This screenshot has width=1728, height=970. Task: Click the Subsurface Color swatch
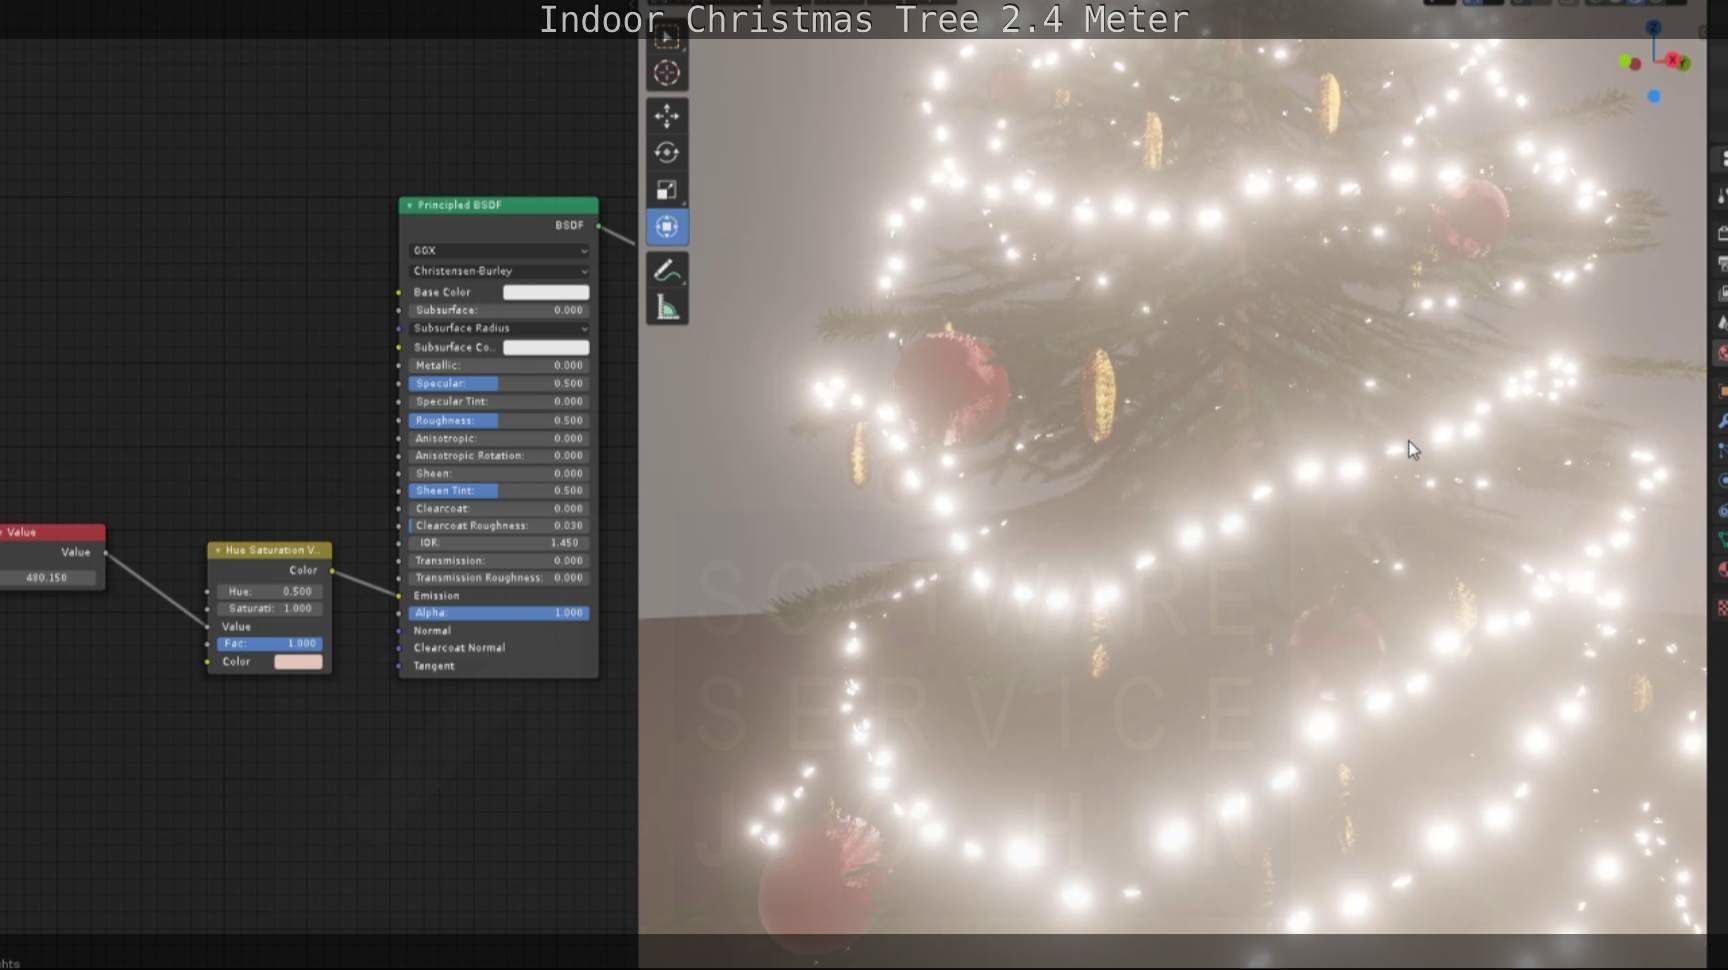(x=546, y=348)
